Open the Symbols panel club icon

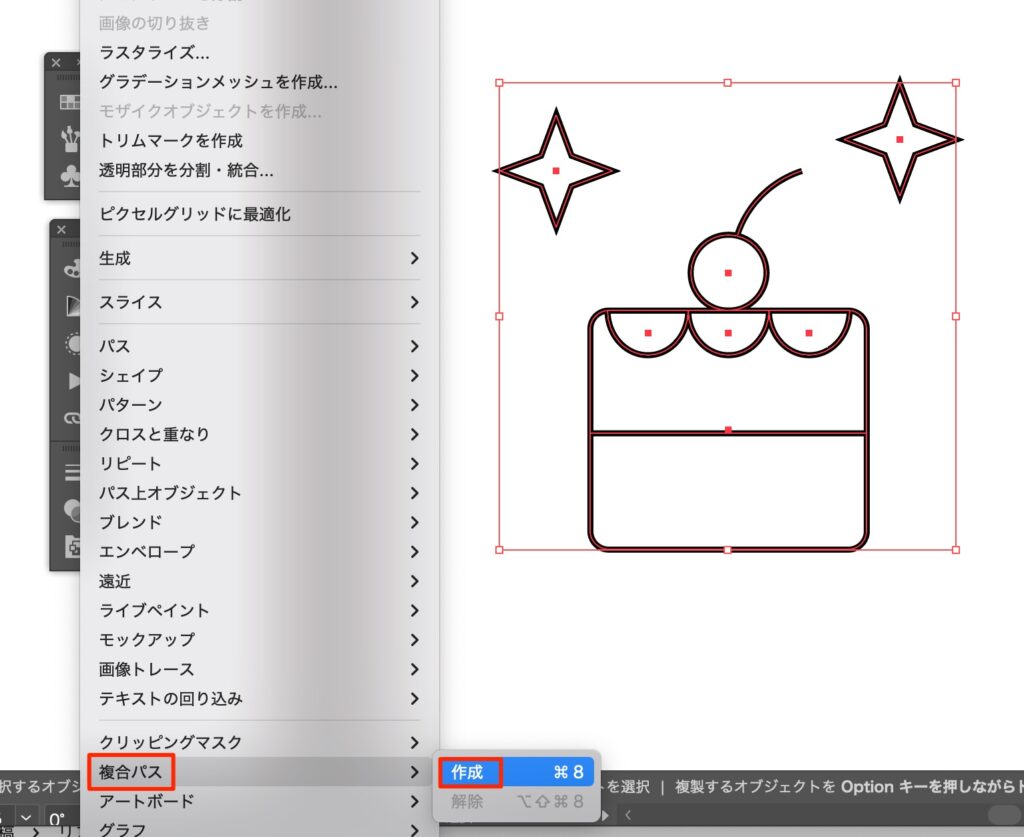click(x=70, y=176)
